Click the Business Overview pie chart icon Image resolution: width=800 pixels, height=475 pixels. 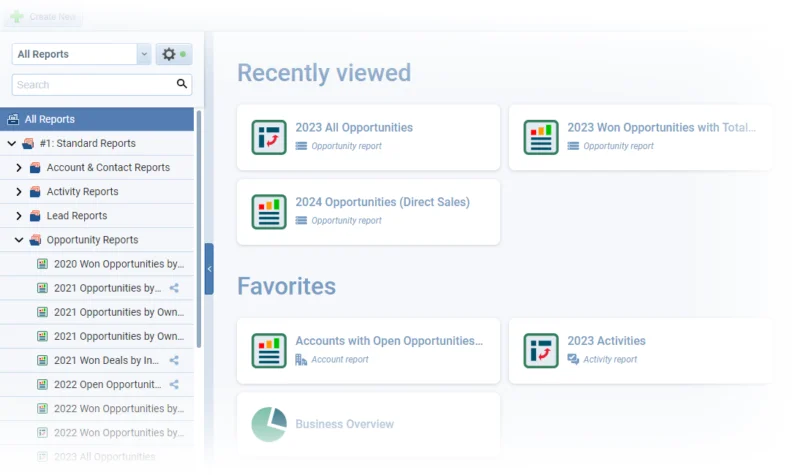click(x=269, y=424)
